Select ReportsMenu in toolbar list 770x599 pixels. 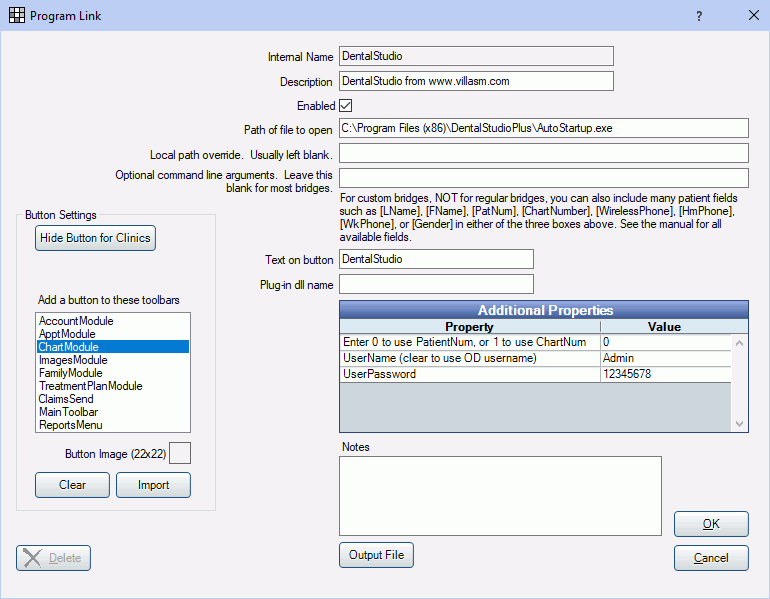[x=113, y=425]
